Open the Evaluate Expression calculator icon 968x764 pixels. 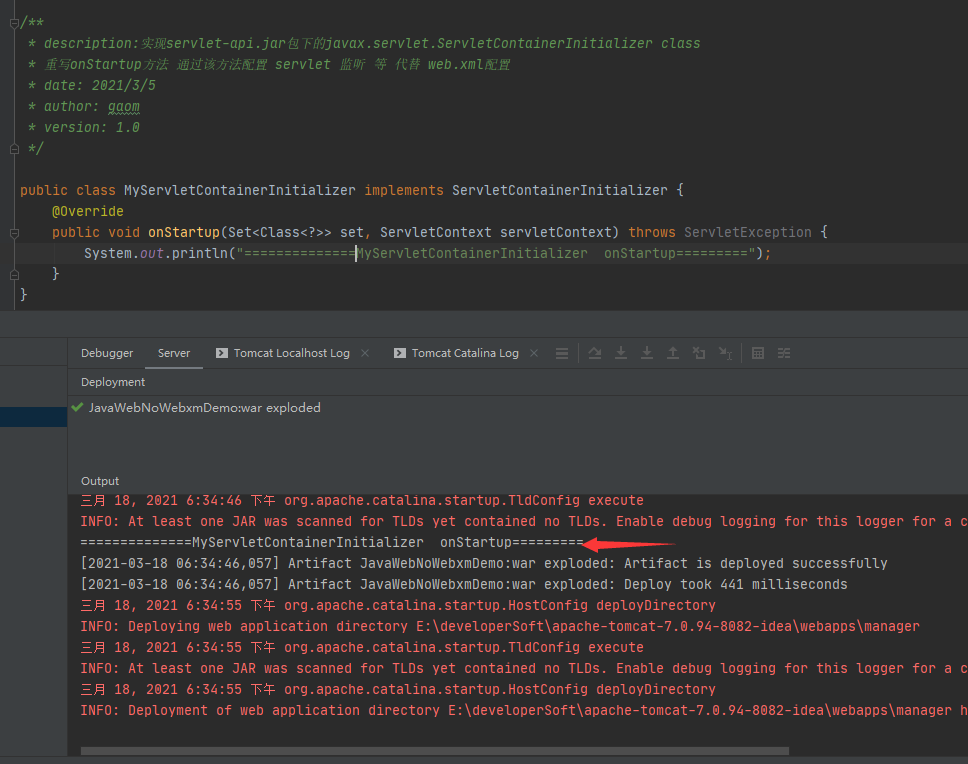(758, 353)
